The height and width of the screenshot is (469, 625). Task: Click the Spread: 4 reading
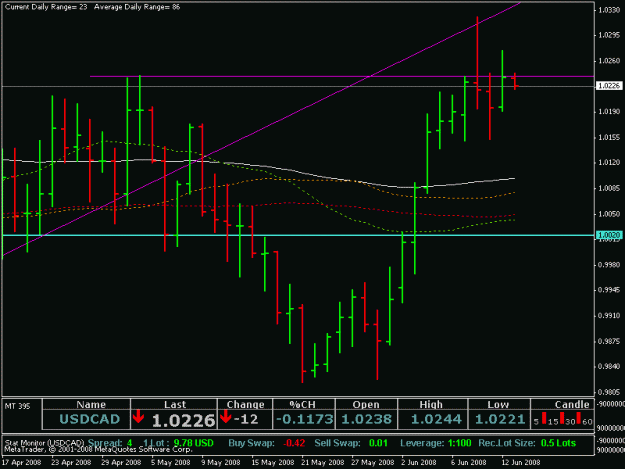click(x=110, y=443)
